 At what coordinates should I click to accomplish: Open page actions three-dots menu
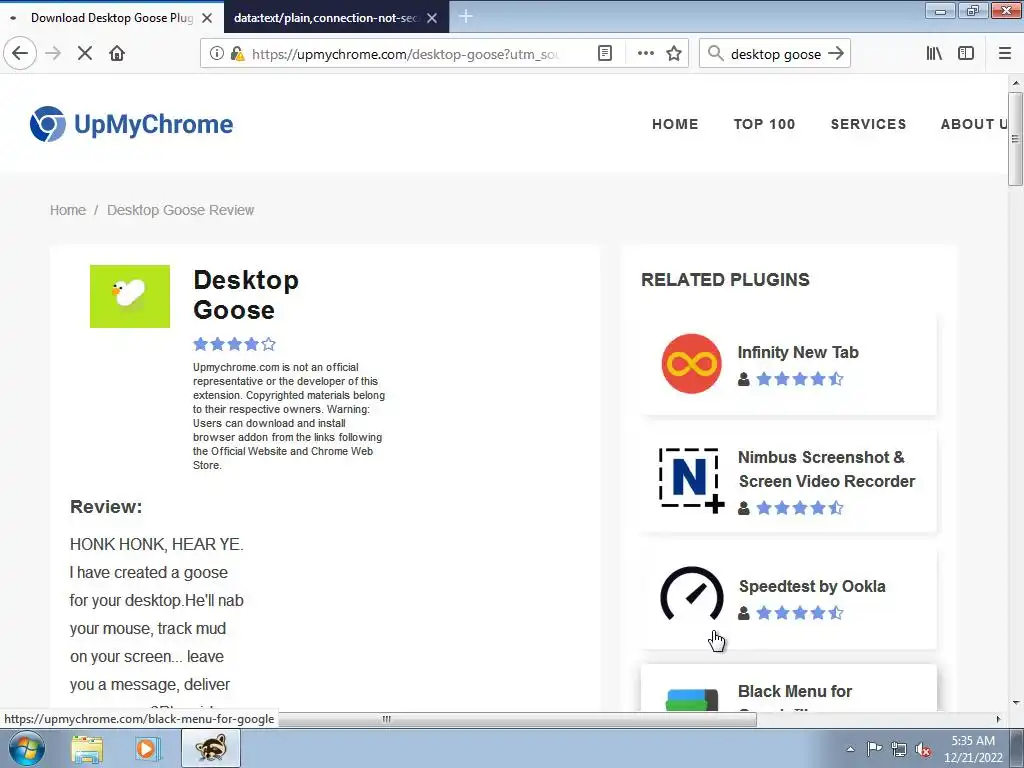tap(645, 54)
